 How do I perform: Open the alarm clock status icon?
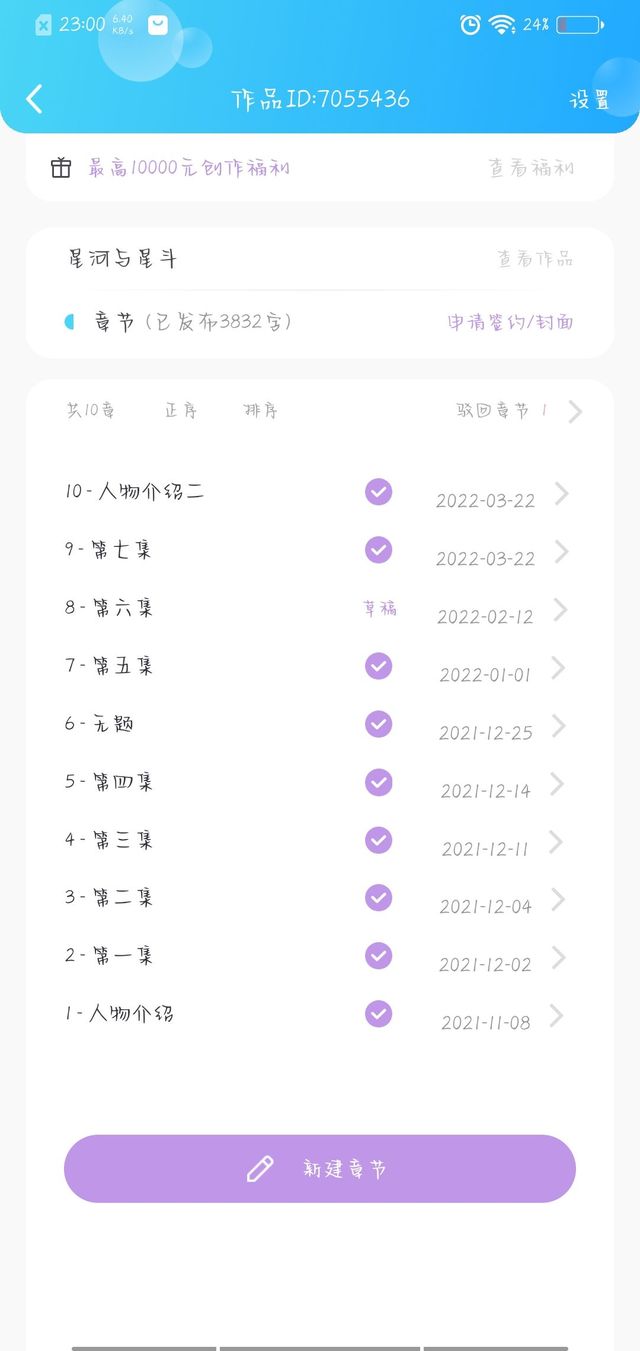(x=470, y=25)
